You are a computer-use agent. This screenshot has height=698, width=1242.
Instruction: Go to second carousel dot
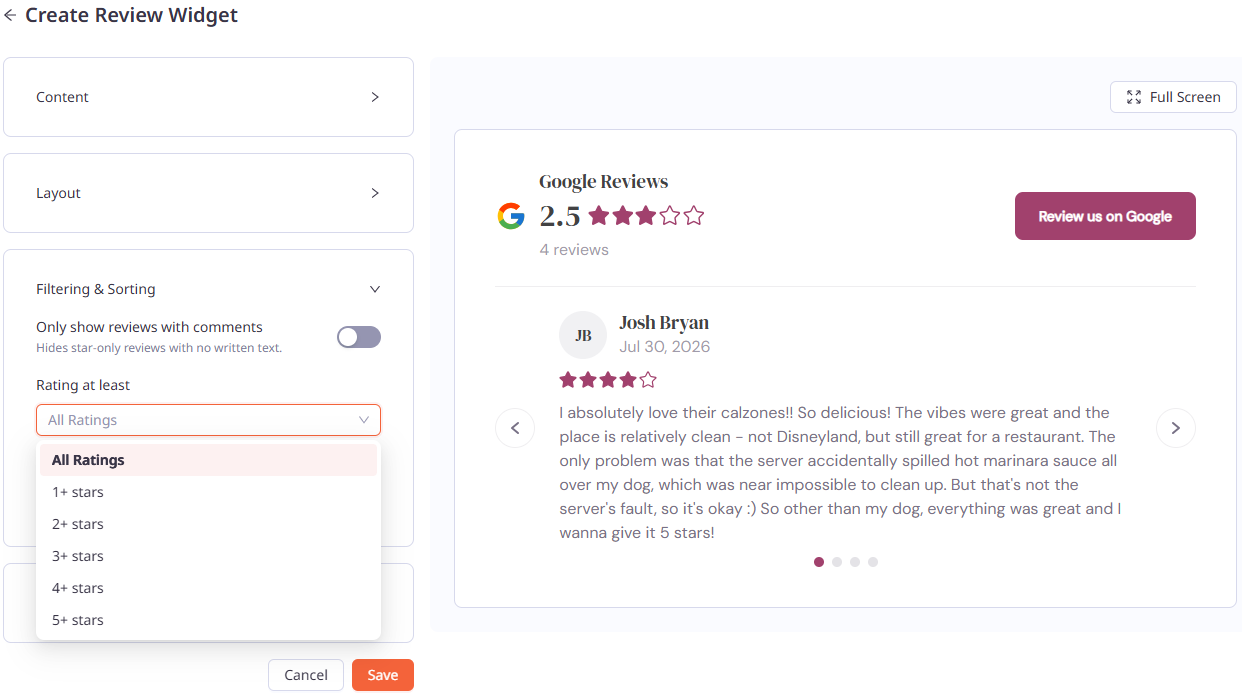837,562
